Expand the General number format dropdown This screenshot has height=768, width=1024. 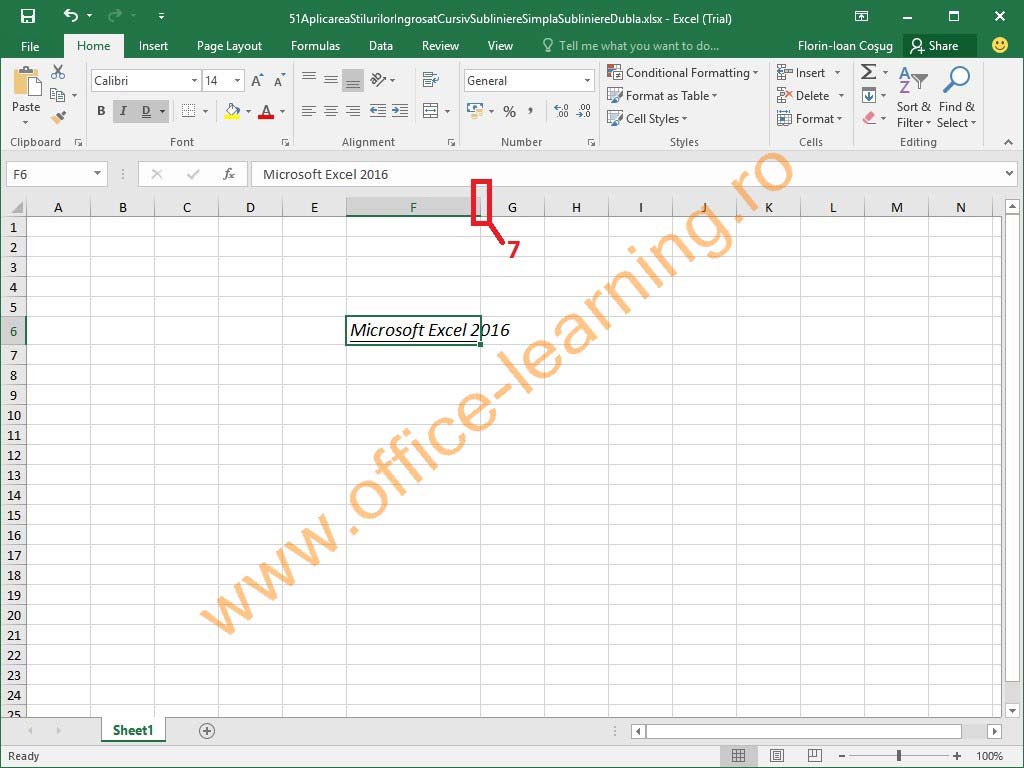click(587, 80)
